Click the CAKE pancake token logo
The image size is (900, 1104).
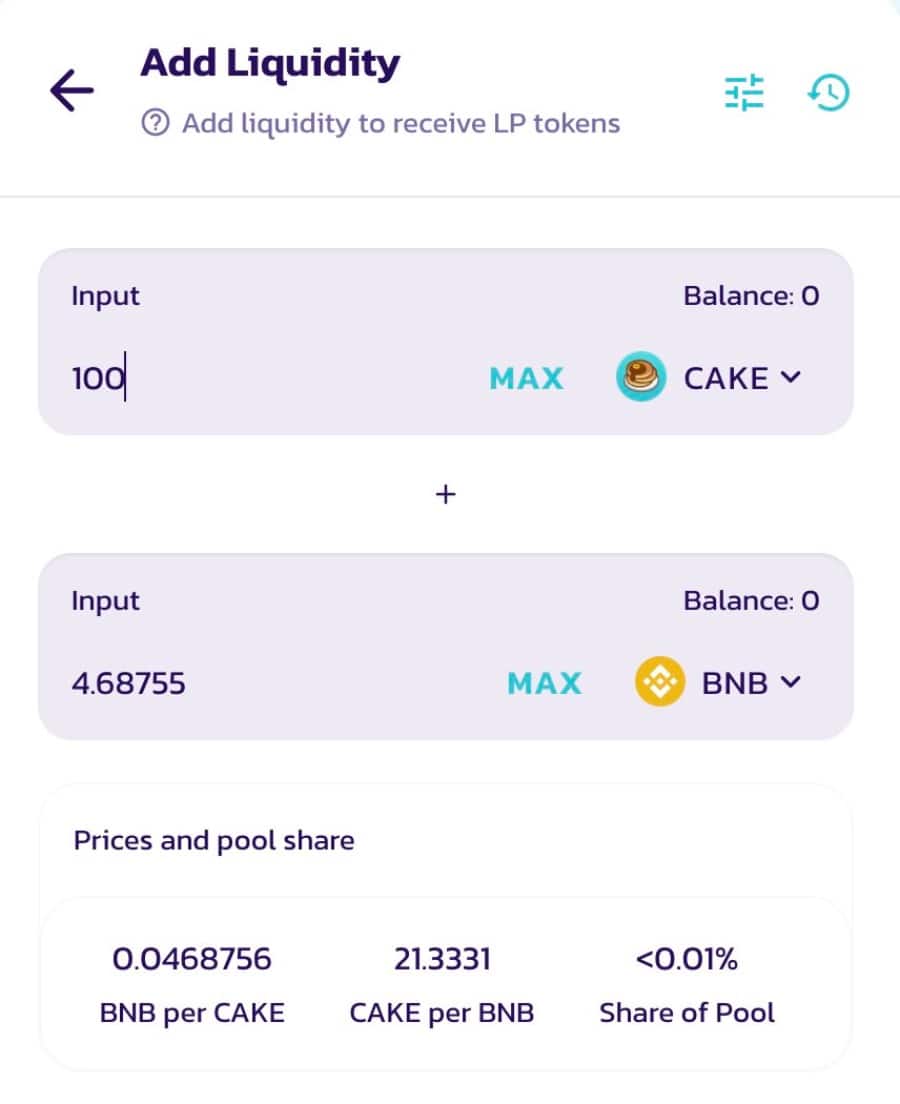click(x=641, y=377)
